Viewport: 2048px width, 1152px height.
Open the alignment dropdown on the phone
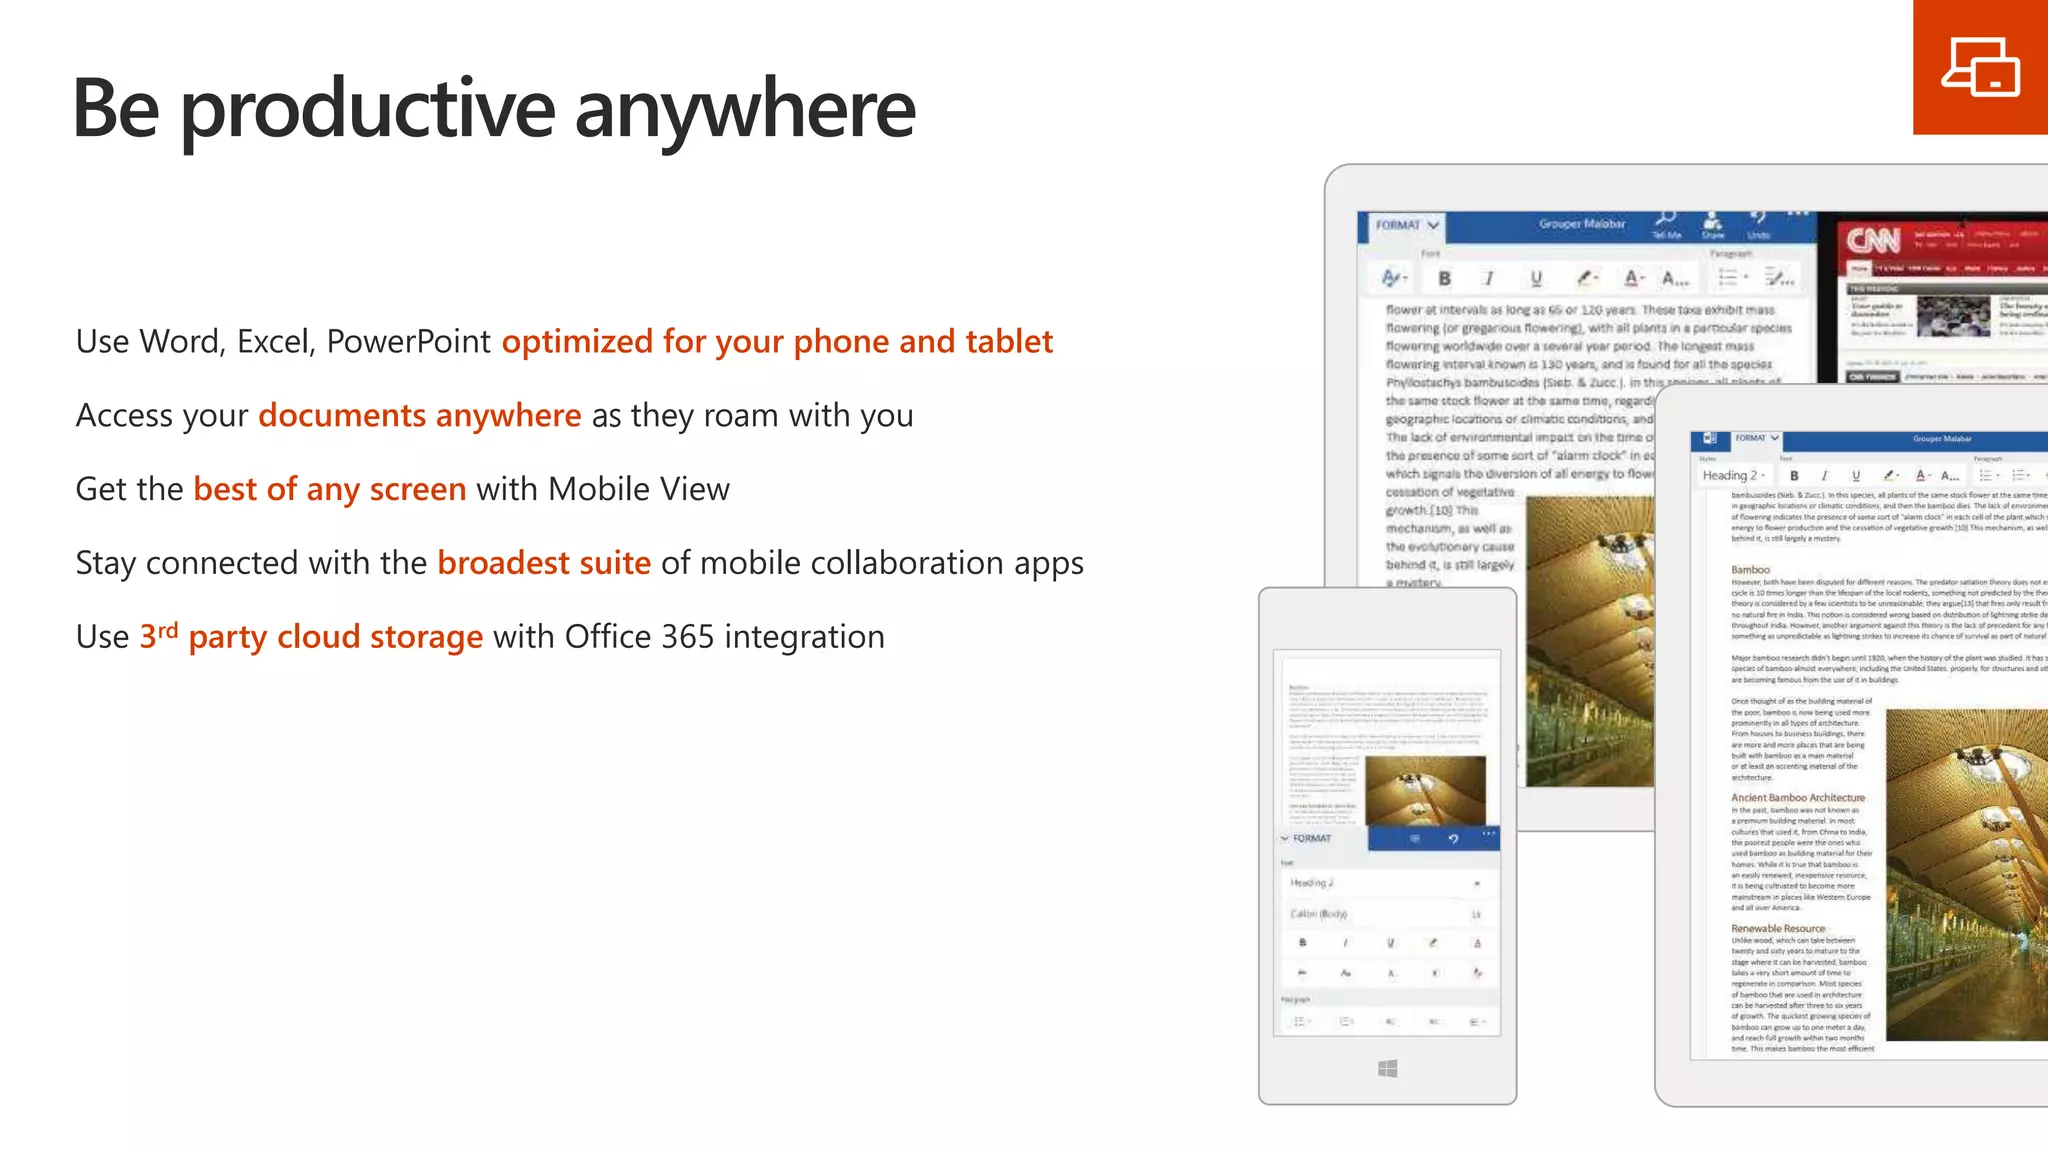(x=1477, y=1021)
